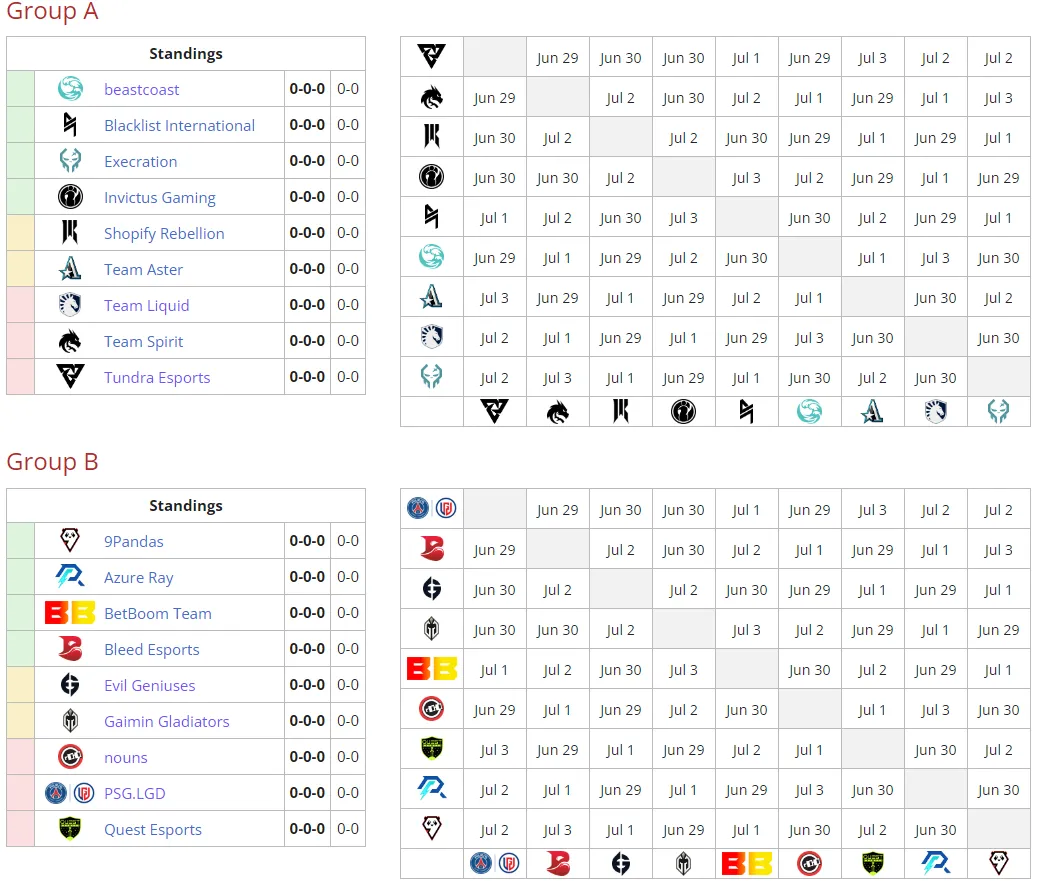Open the PSG.LGD team link
The image size is (1049, 881).
point(134,794)
